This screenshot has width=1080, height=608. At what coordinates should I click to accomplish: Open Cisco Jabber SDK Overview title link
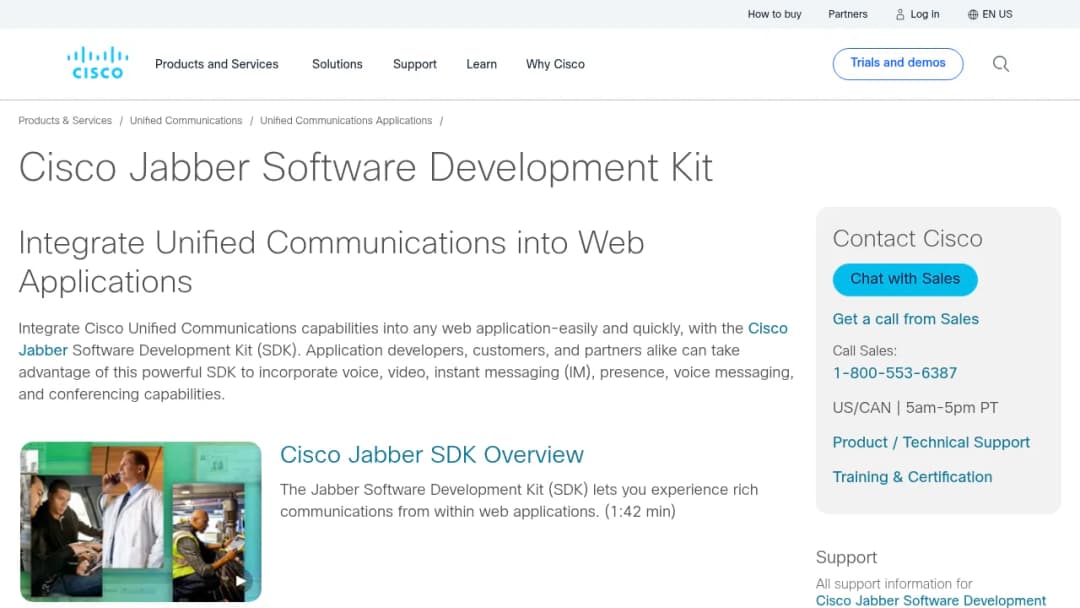coord(431,454)
